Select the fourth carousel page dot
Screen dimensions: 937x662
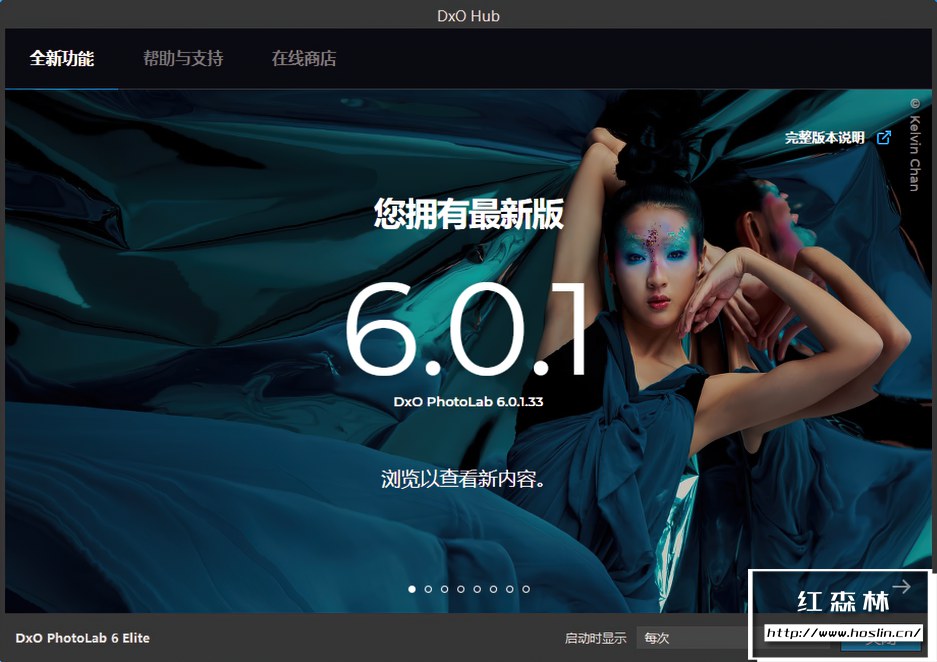point(461,589)
